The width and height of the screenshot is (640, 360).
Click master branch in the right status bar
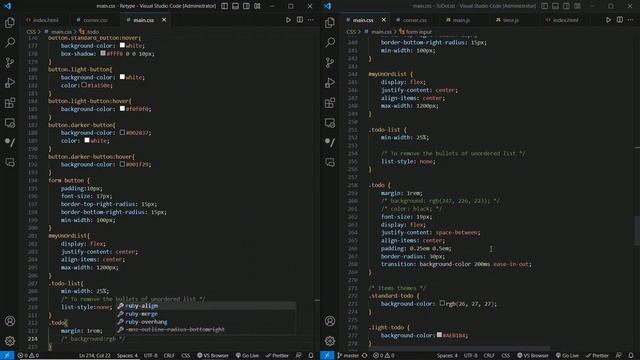coord(348,356)
